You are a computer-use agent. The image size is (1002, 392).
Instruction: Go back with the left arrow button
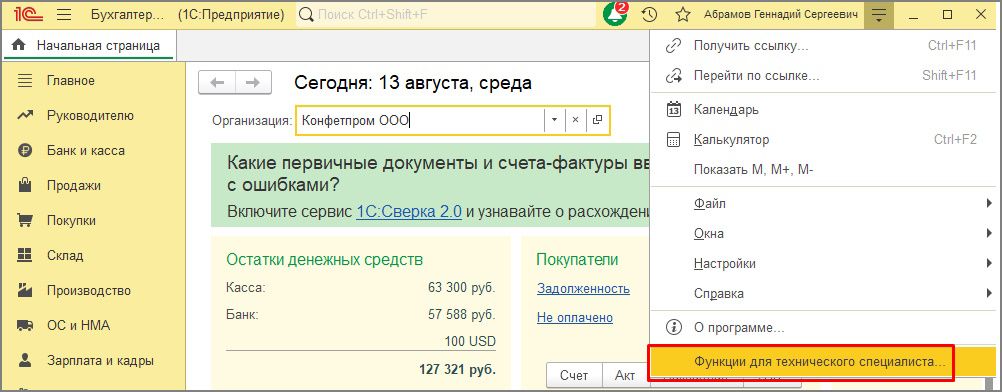(x=217, y=82)
